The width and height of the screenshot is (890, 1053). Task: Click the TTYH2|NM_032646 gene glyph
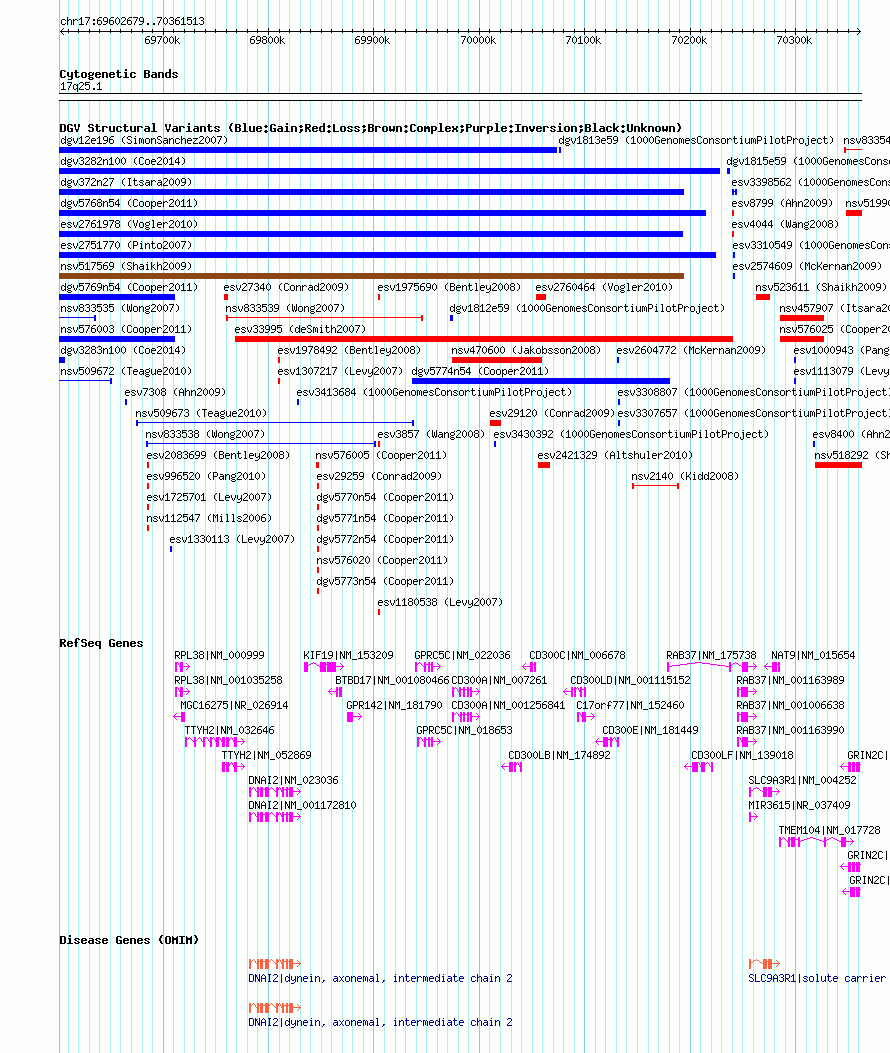coord(215,741)
